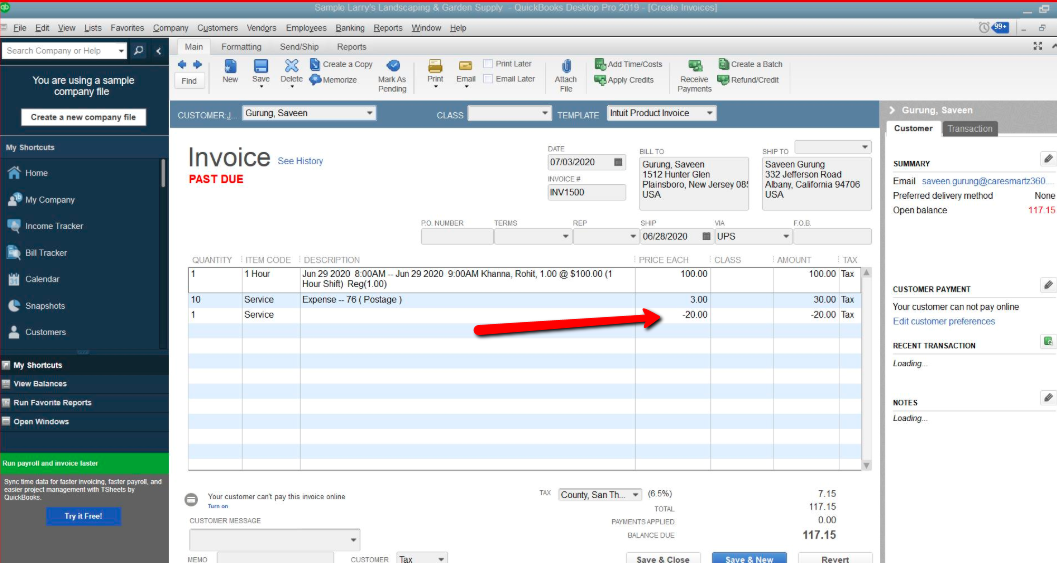Viewport: 1057px width, 563px height.
Task: Open the See History link
Action: tap(300, 161)
